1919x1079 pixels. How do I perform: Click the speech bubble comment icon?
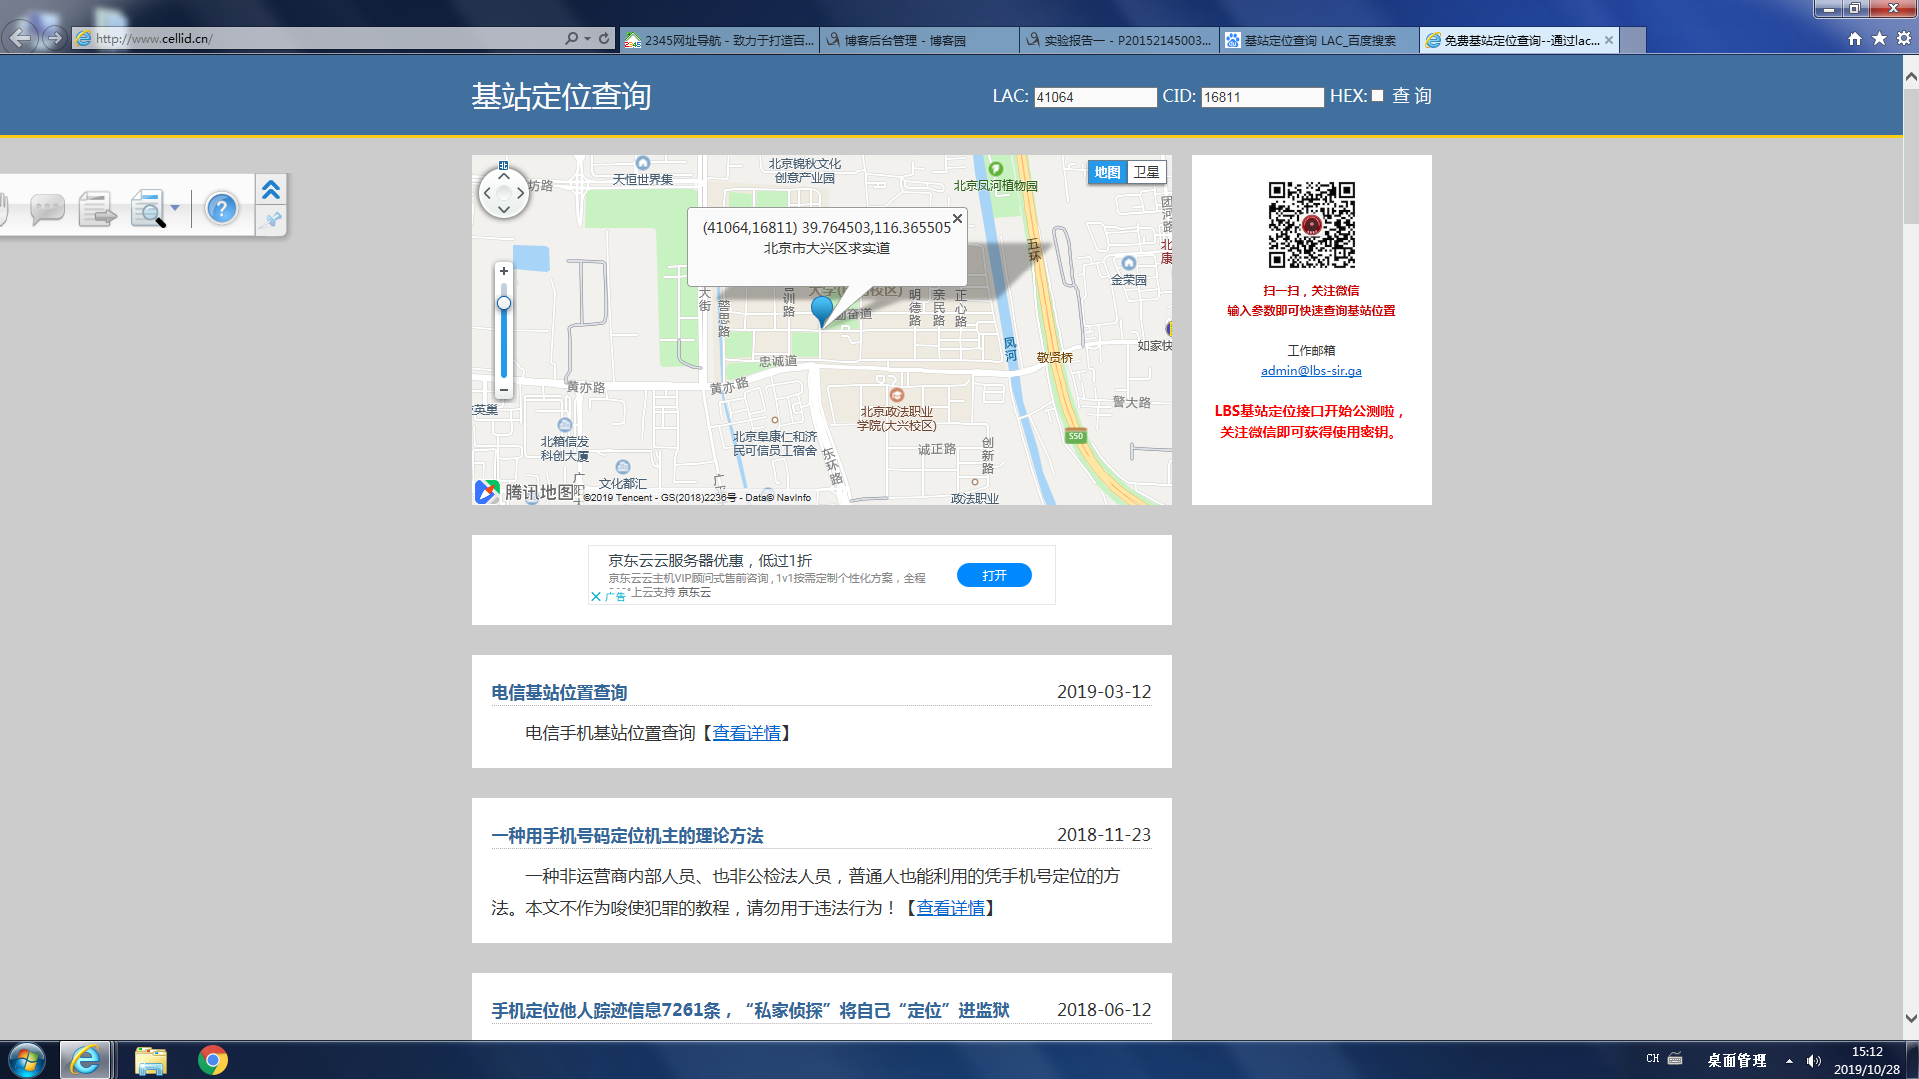tap(47, 209)
